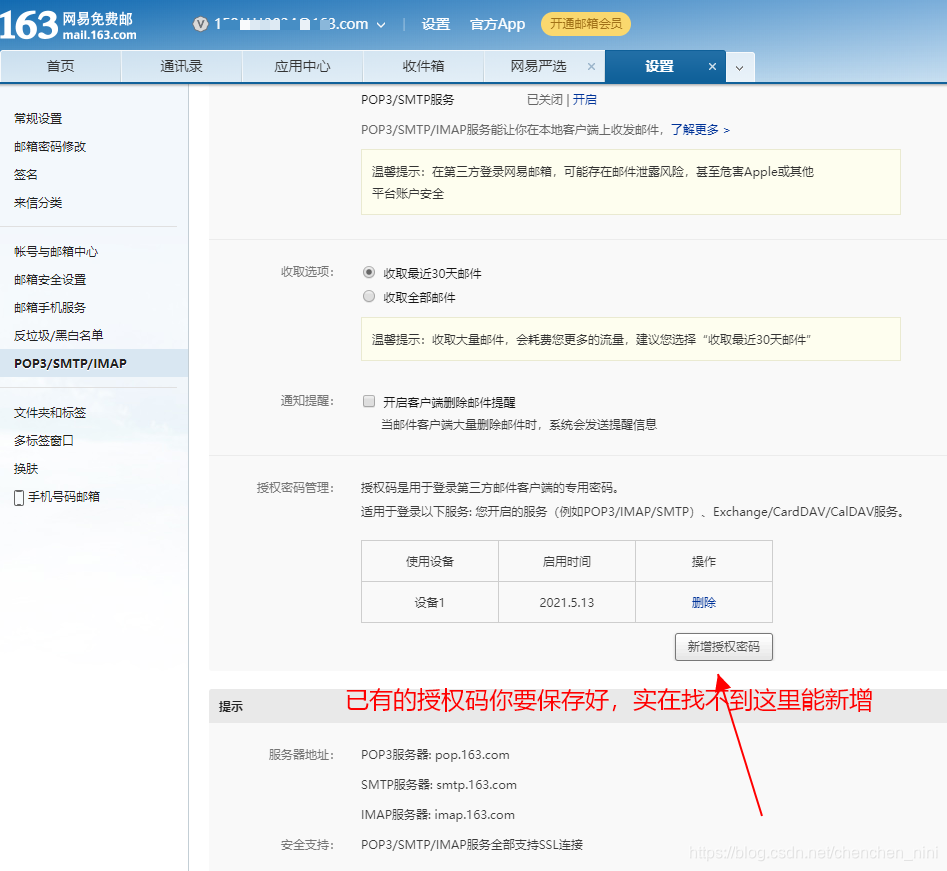The image size is (947, 871).
Task: Click the 已关闭 status text
Action: tap(545, 99)
